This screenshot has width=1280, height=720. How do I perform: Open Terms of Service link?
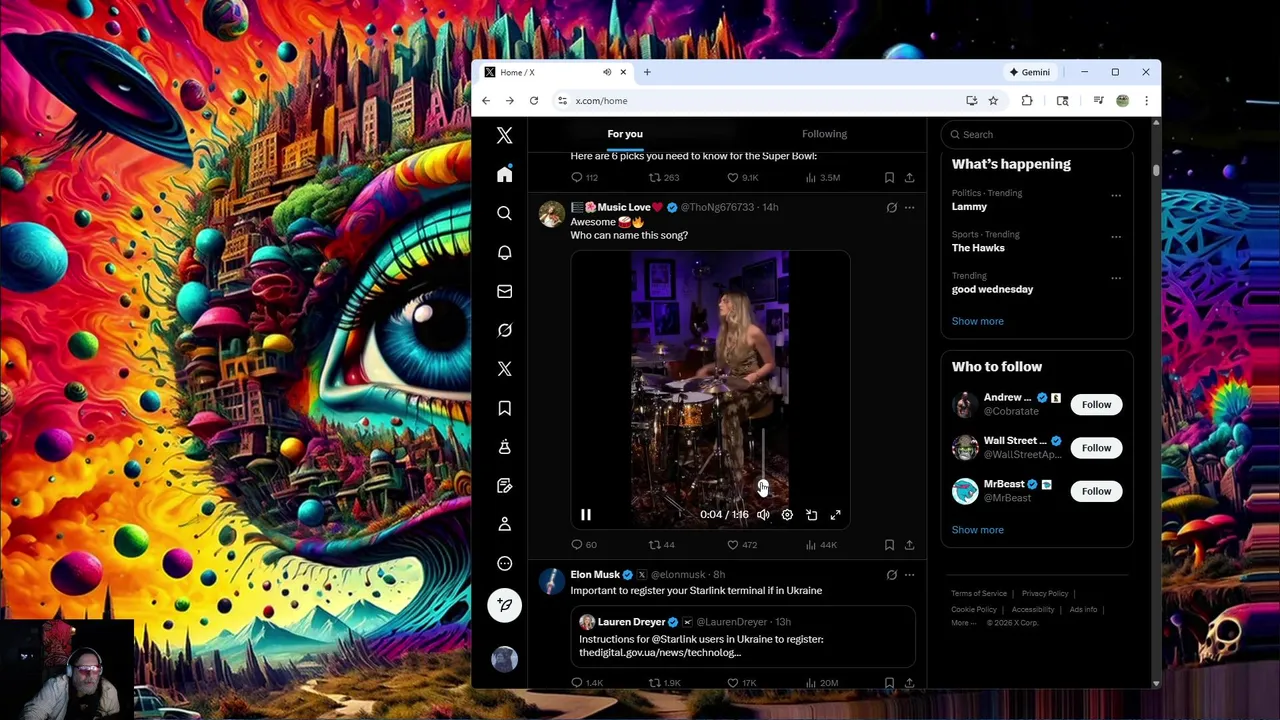(978, 594)
